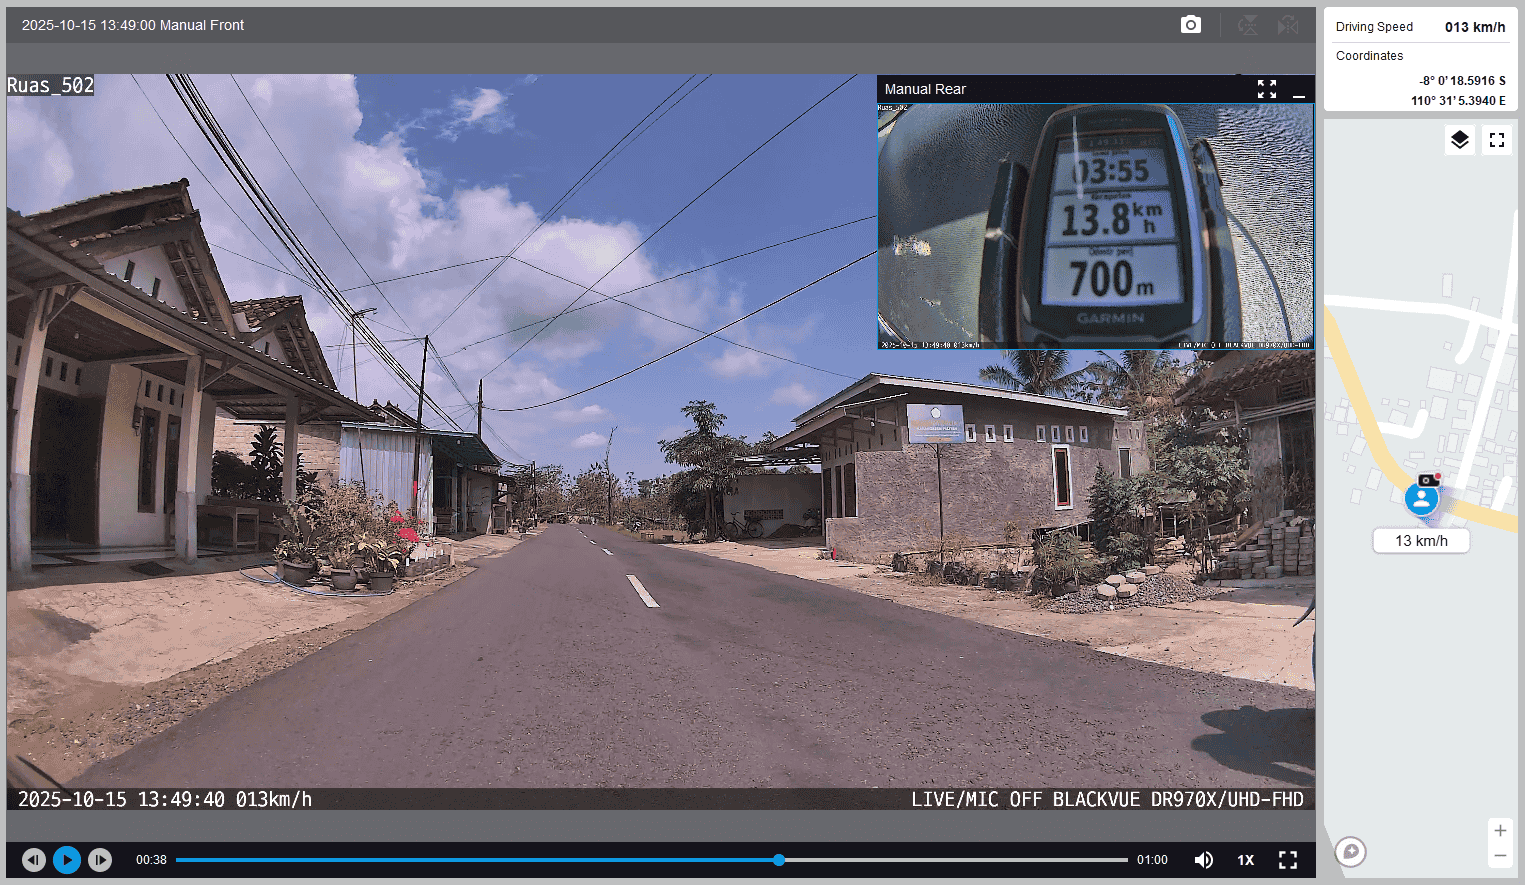
Task: Click the 13 km/h map speed label
Action: point(1421,541)
